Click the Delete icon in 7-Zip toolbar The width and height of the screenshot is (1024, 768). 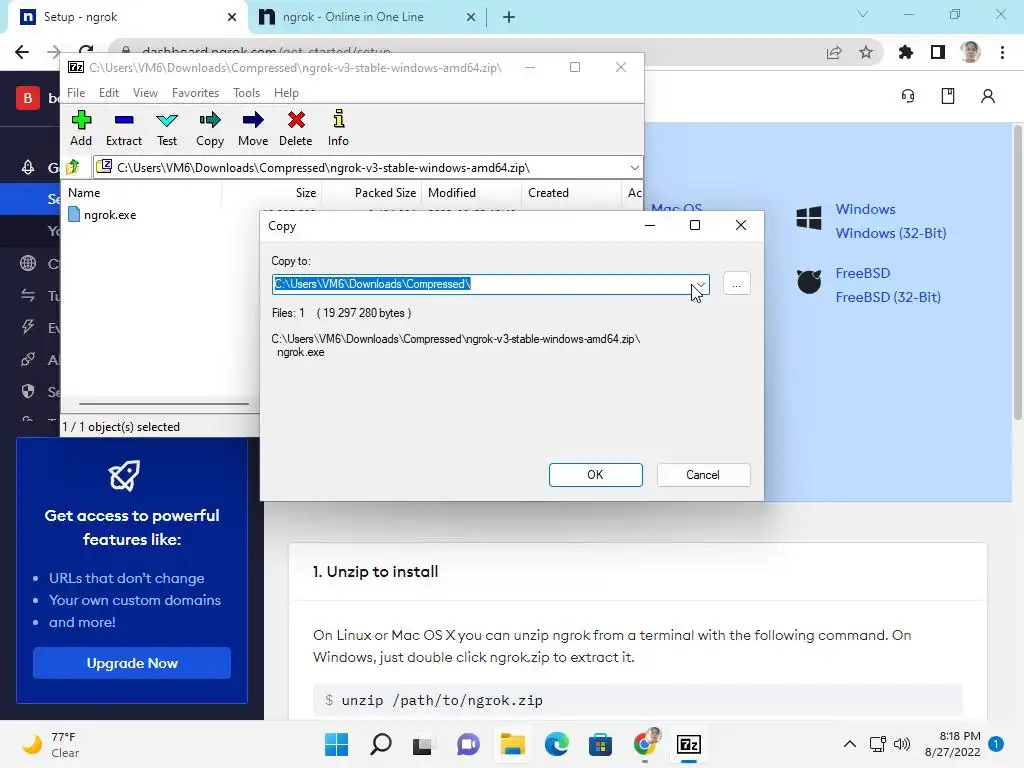pyautogui.click(x=296, y=128)
